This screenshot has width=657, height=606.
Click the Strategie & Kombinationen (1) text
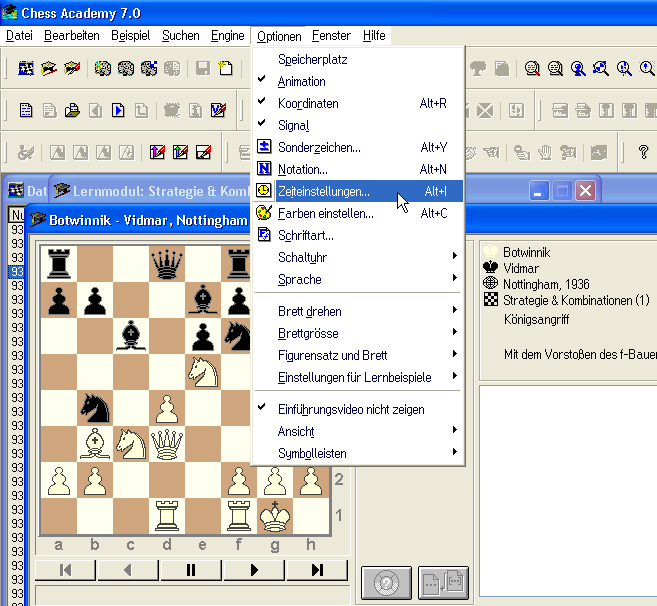pyautogui.click(x=576, y=300)
